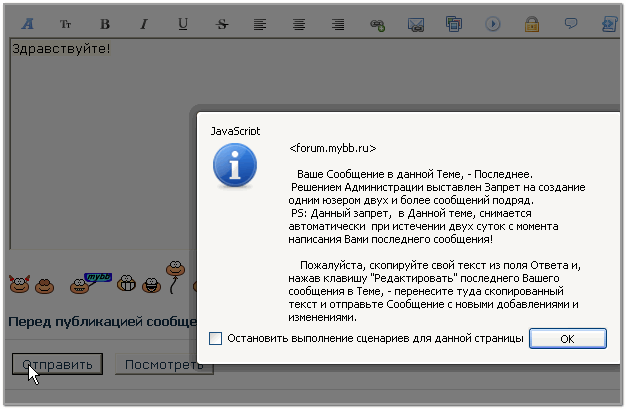The height and width of the screenshot is (409, 626).
Task: Insert the laughing open-mouth smiley
Action: coord(152,285)
